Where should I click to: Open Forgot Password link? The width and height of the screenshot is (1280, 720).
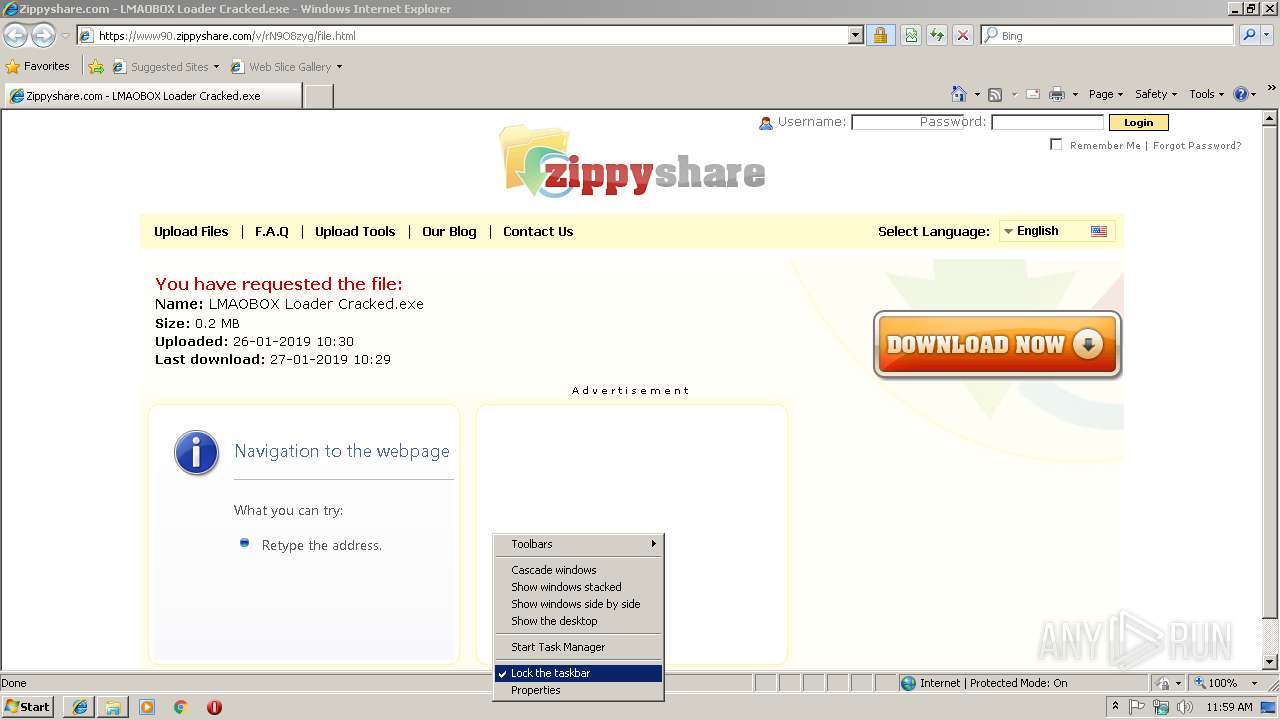point(1197,145)
